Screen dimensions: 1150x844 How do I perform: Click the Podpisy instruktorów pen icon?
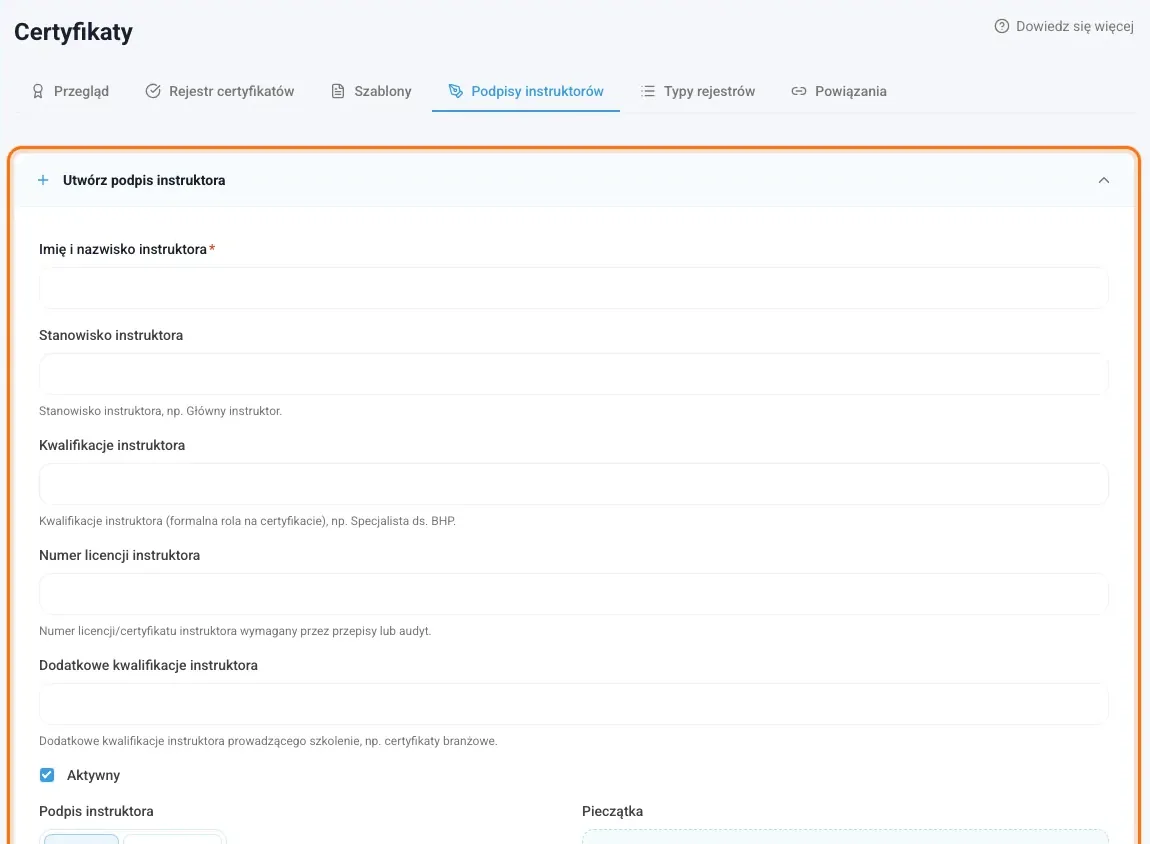pyautogui.click(x=455, y=91)
